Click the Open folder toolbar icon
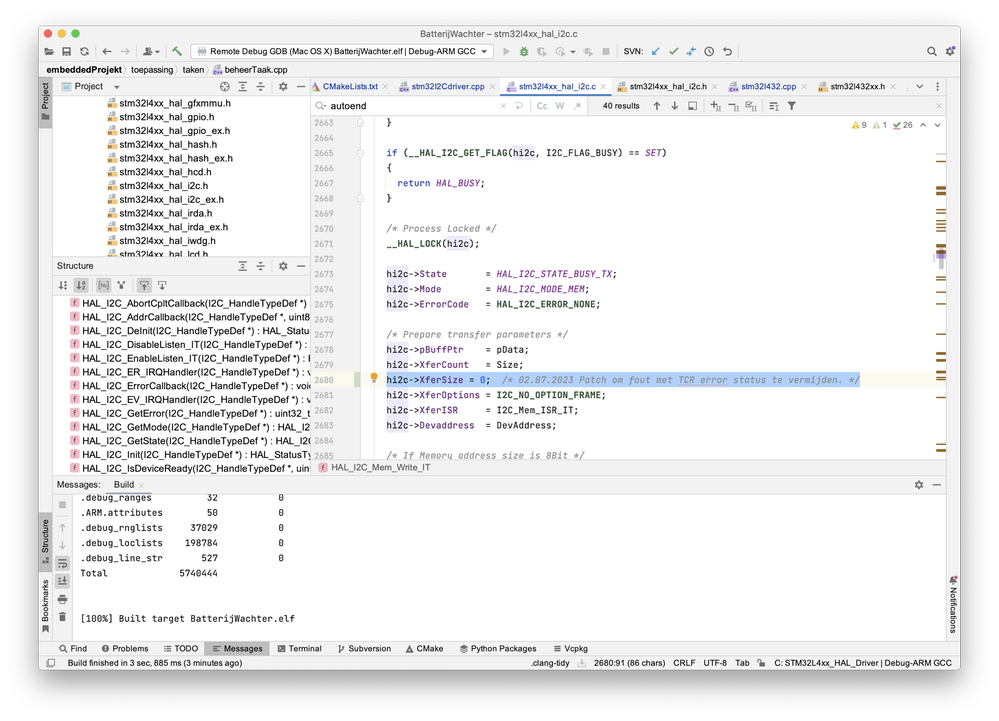999x721 pixels. point(49,52)
